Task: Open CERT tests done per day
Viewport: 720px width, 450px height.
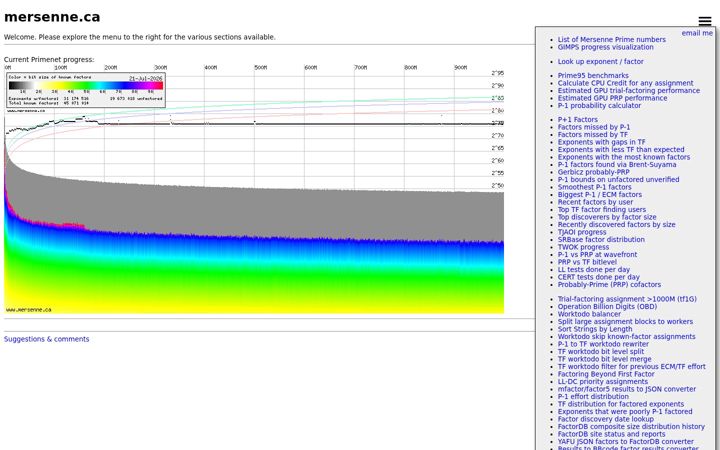Action: click(599, 277)
